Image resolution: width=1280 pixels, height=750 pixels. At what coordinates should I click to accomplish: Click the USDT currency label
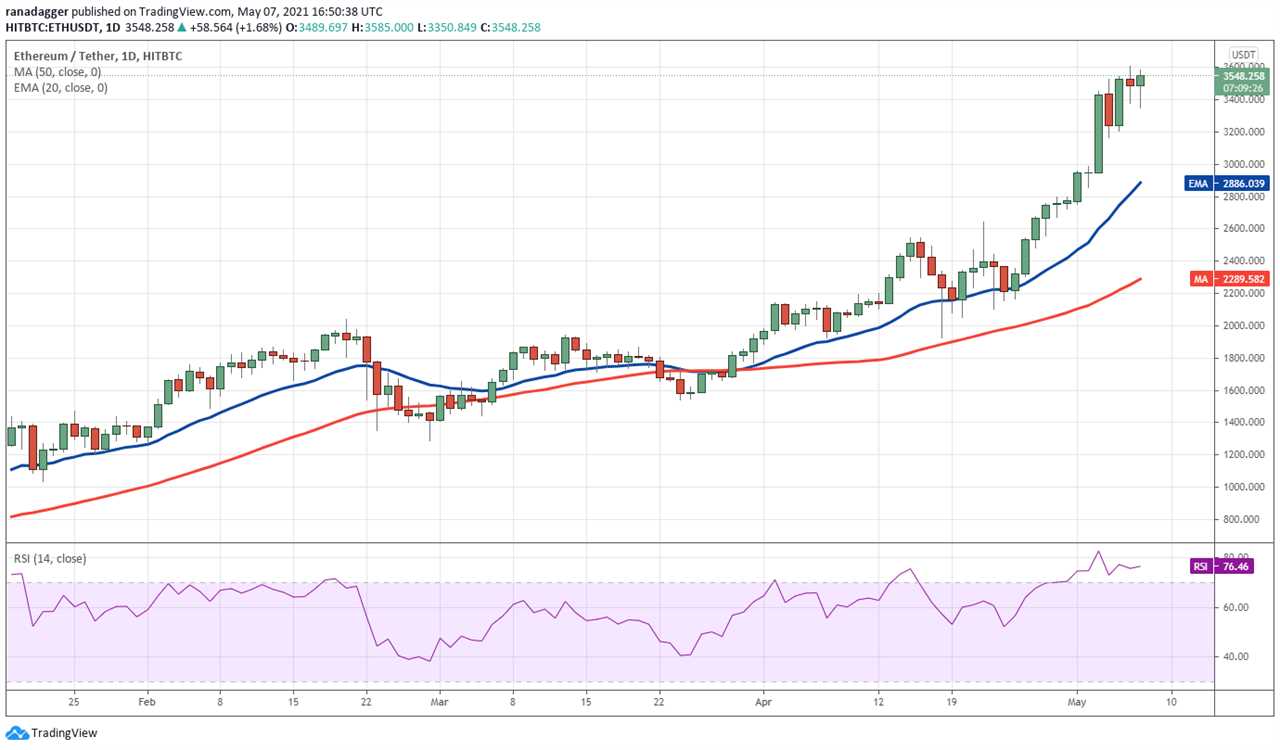coord(1244,54)
